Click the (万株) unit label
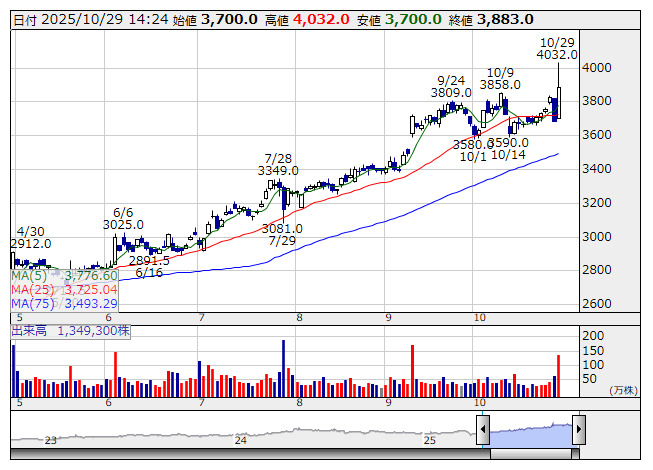This screenshot has width=653, height=470. pos(623,390)
